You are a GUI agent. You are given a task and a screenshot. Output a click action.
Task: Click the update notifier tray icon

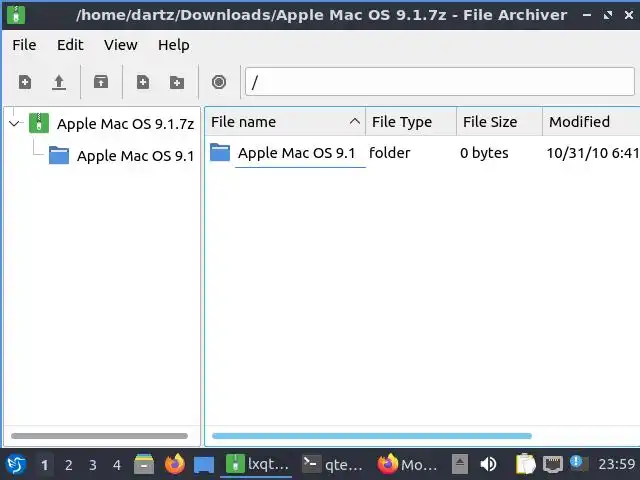tap(579, 463)
